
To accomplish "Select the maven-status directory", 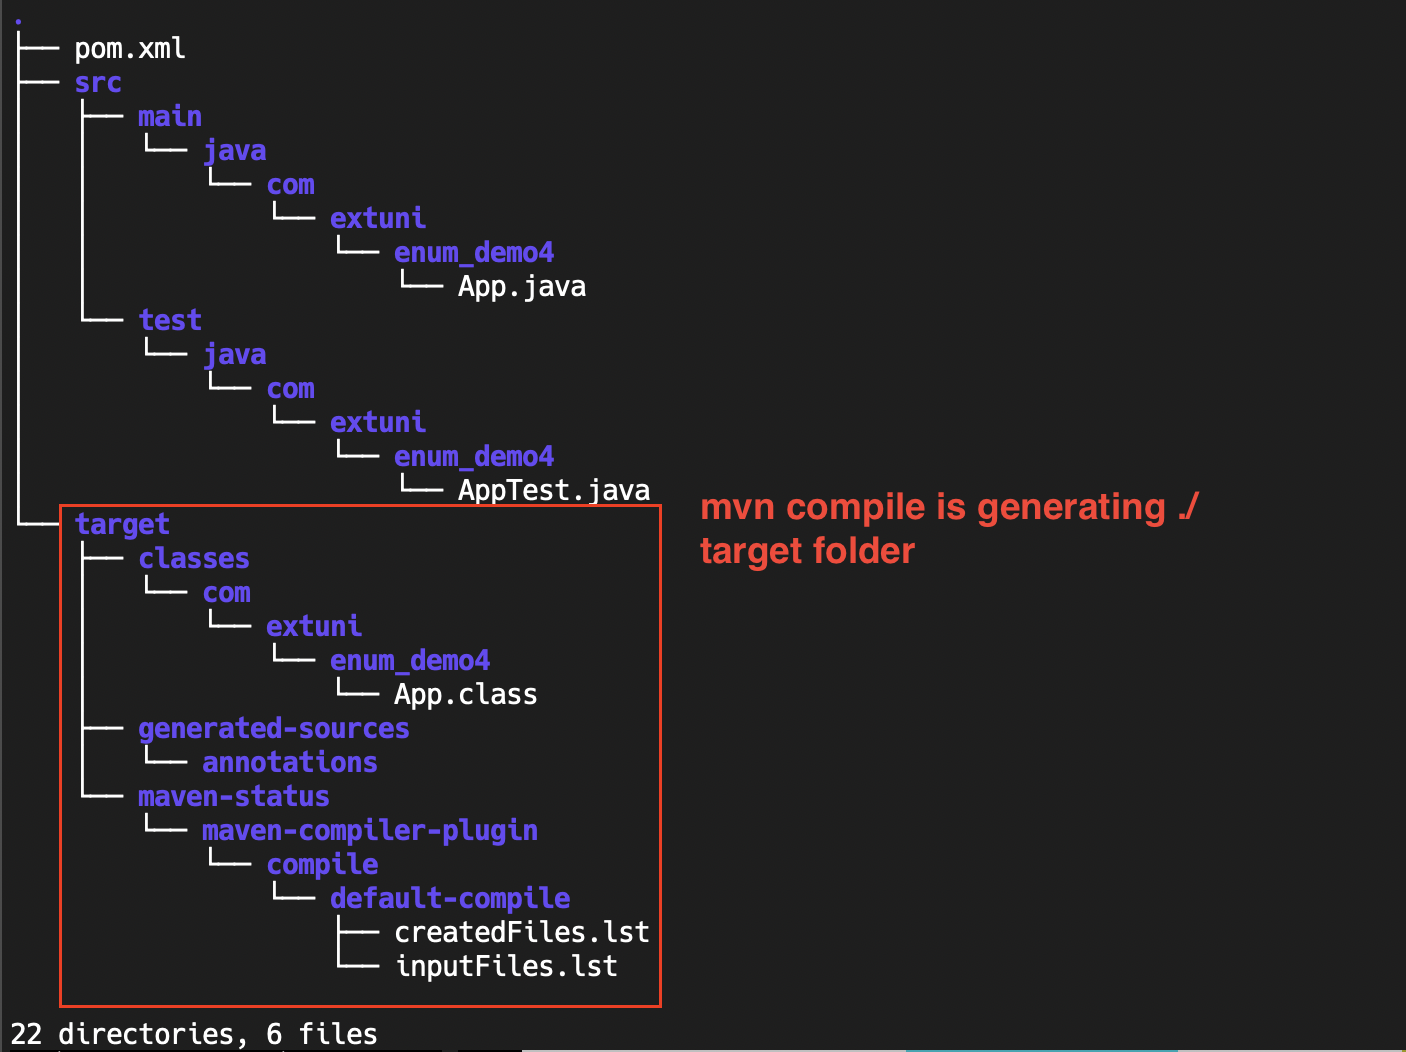I will [x=233, y=796].
